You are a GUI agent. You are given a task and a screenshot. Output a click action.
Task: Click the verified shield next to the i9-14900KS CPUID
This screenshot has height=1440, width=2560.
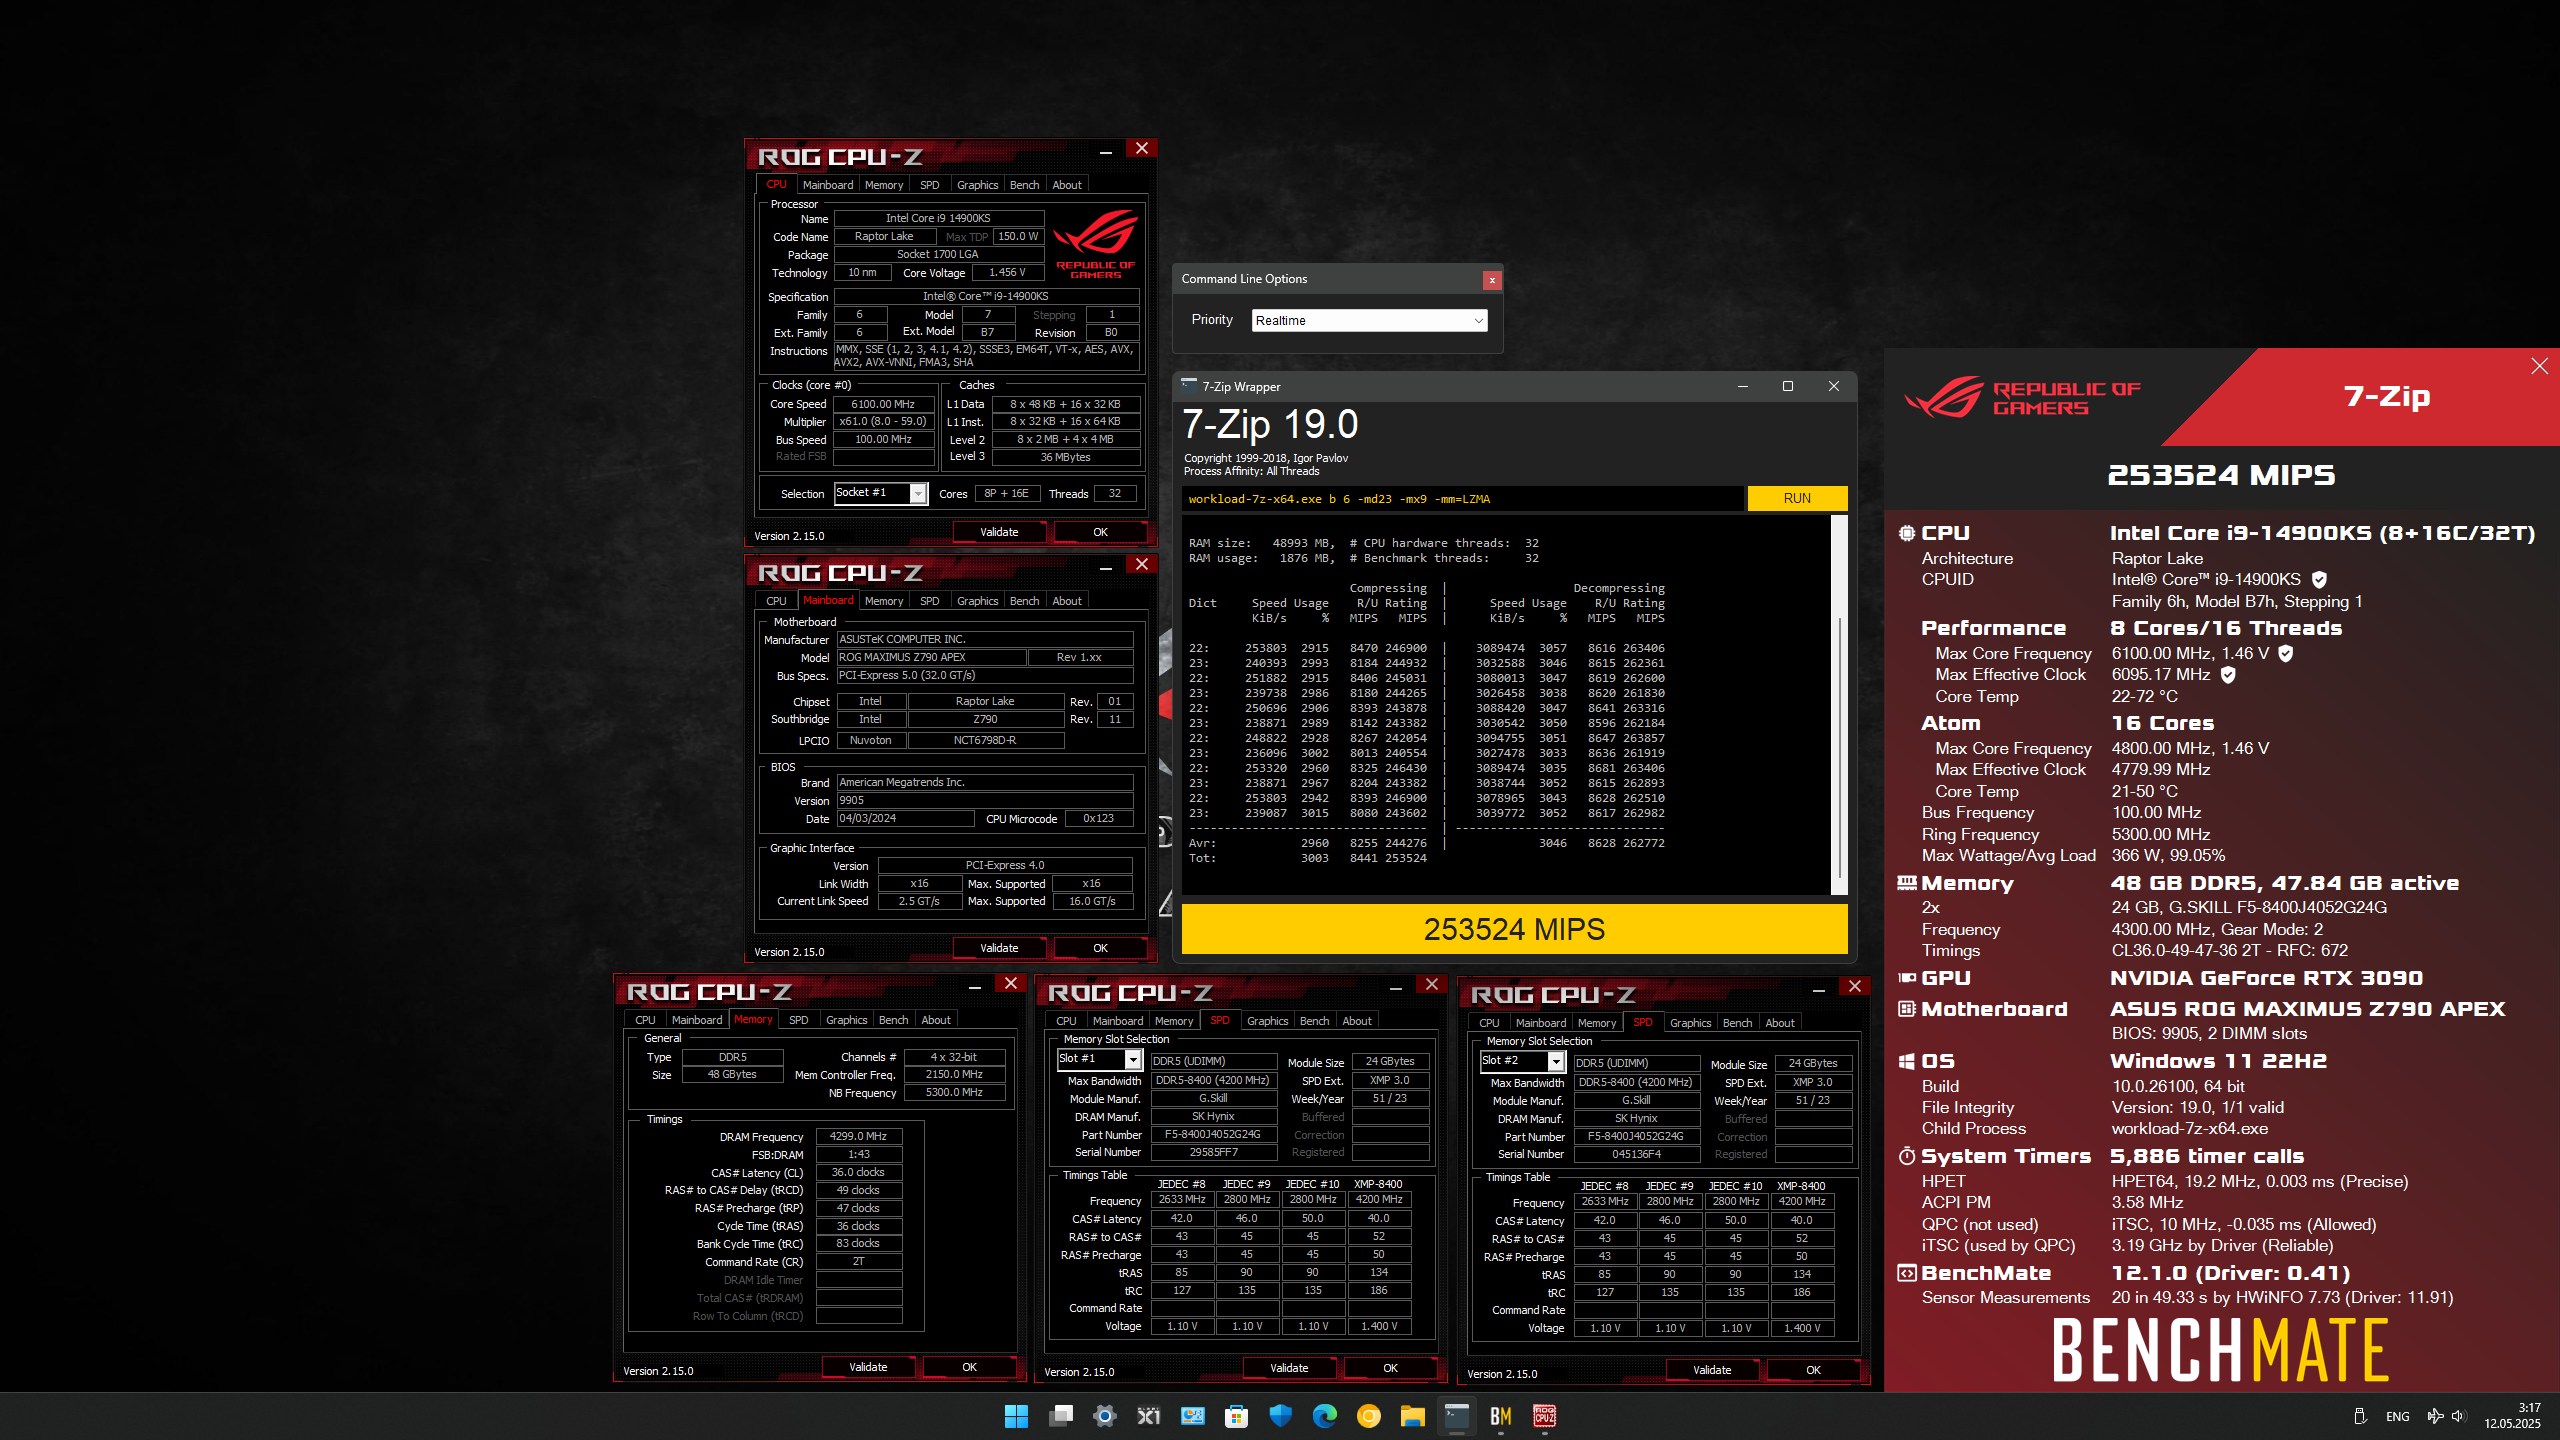[2319, 579]
